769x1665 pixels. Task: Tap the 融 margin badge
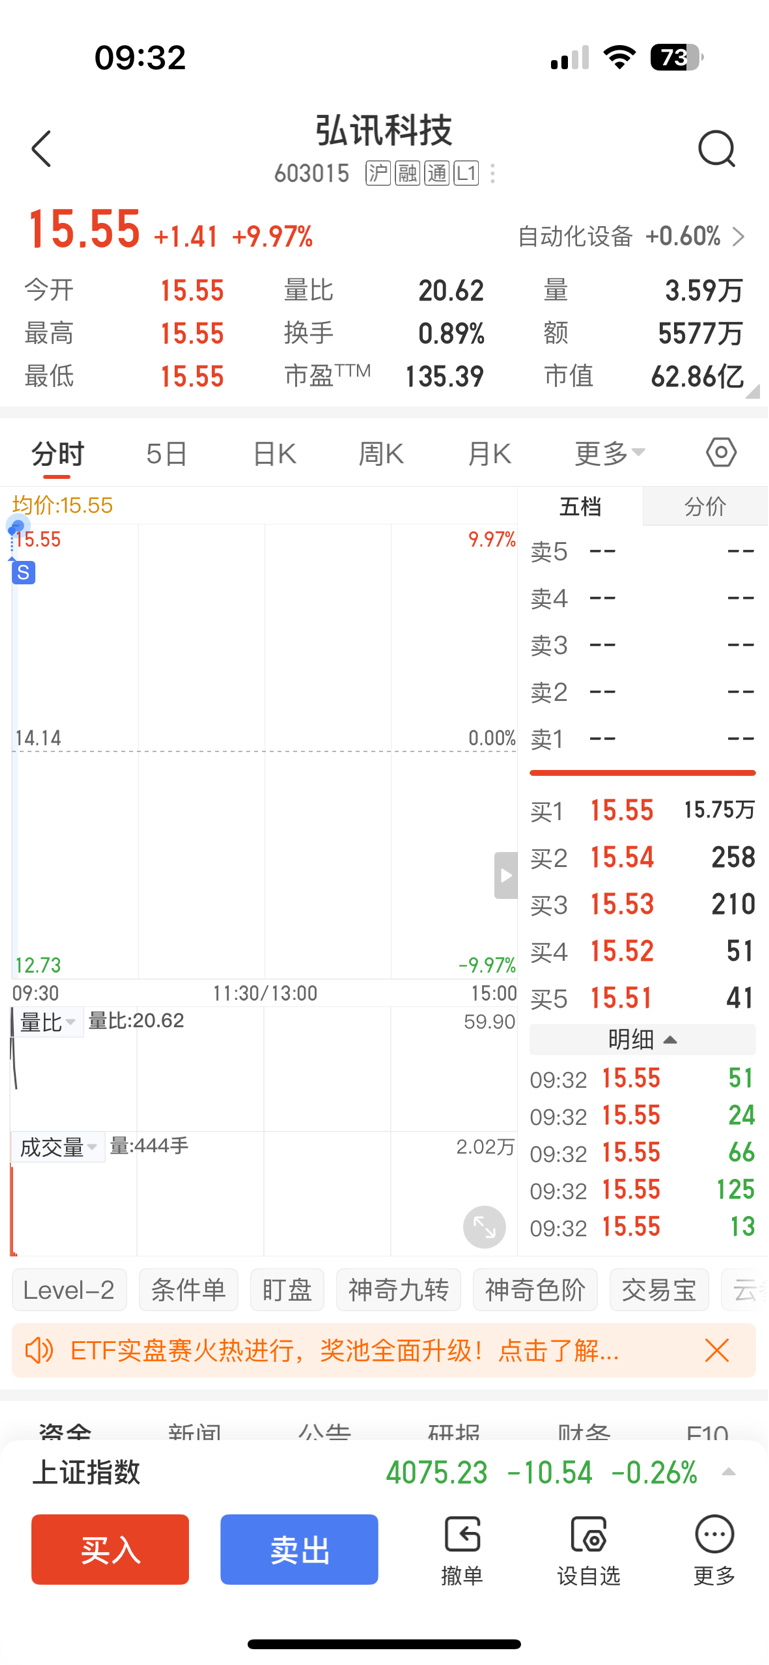[407, 174]
